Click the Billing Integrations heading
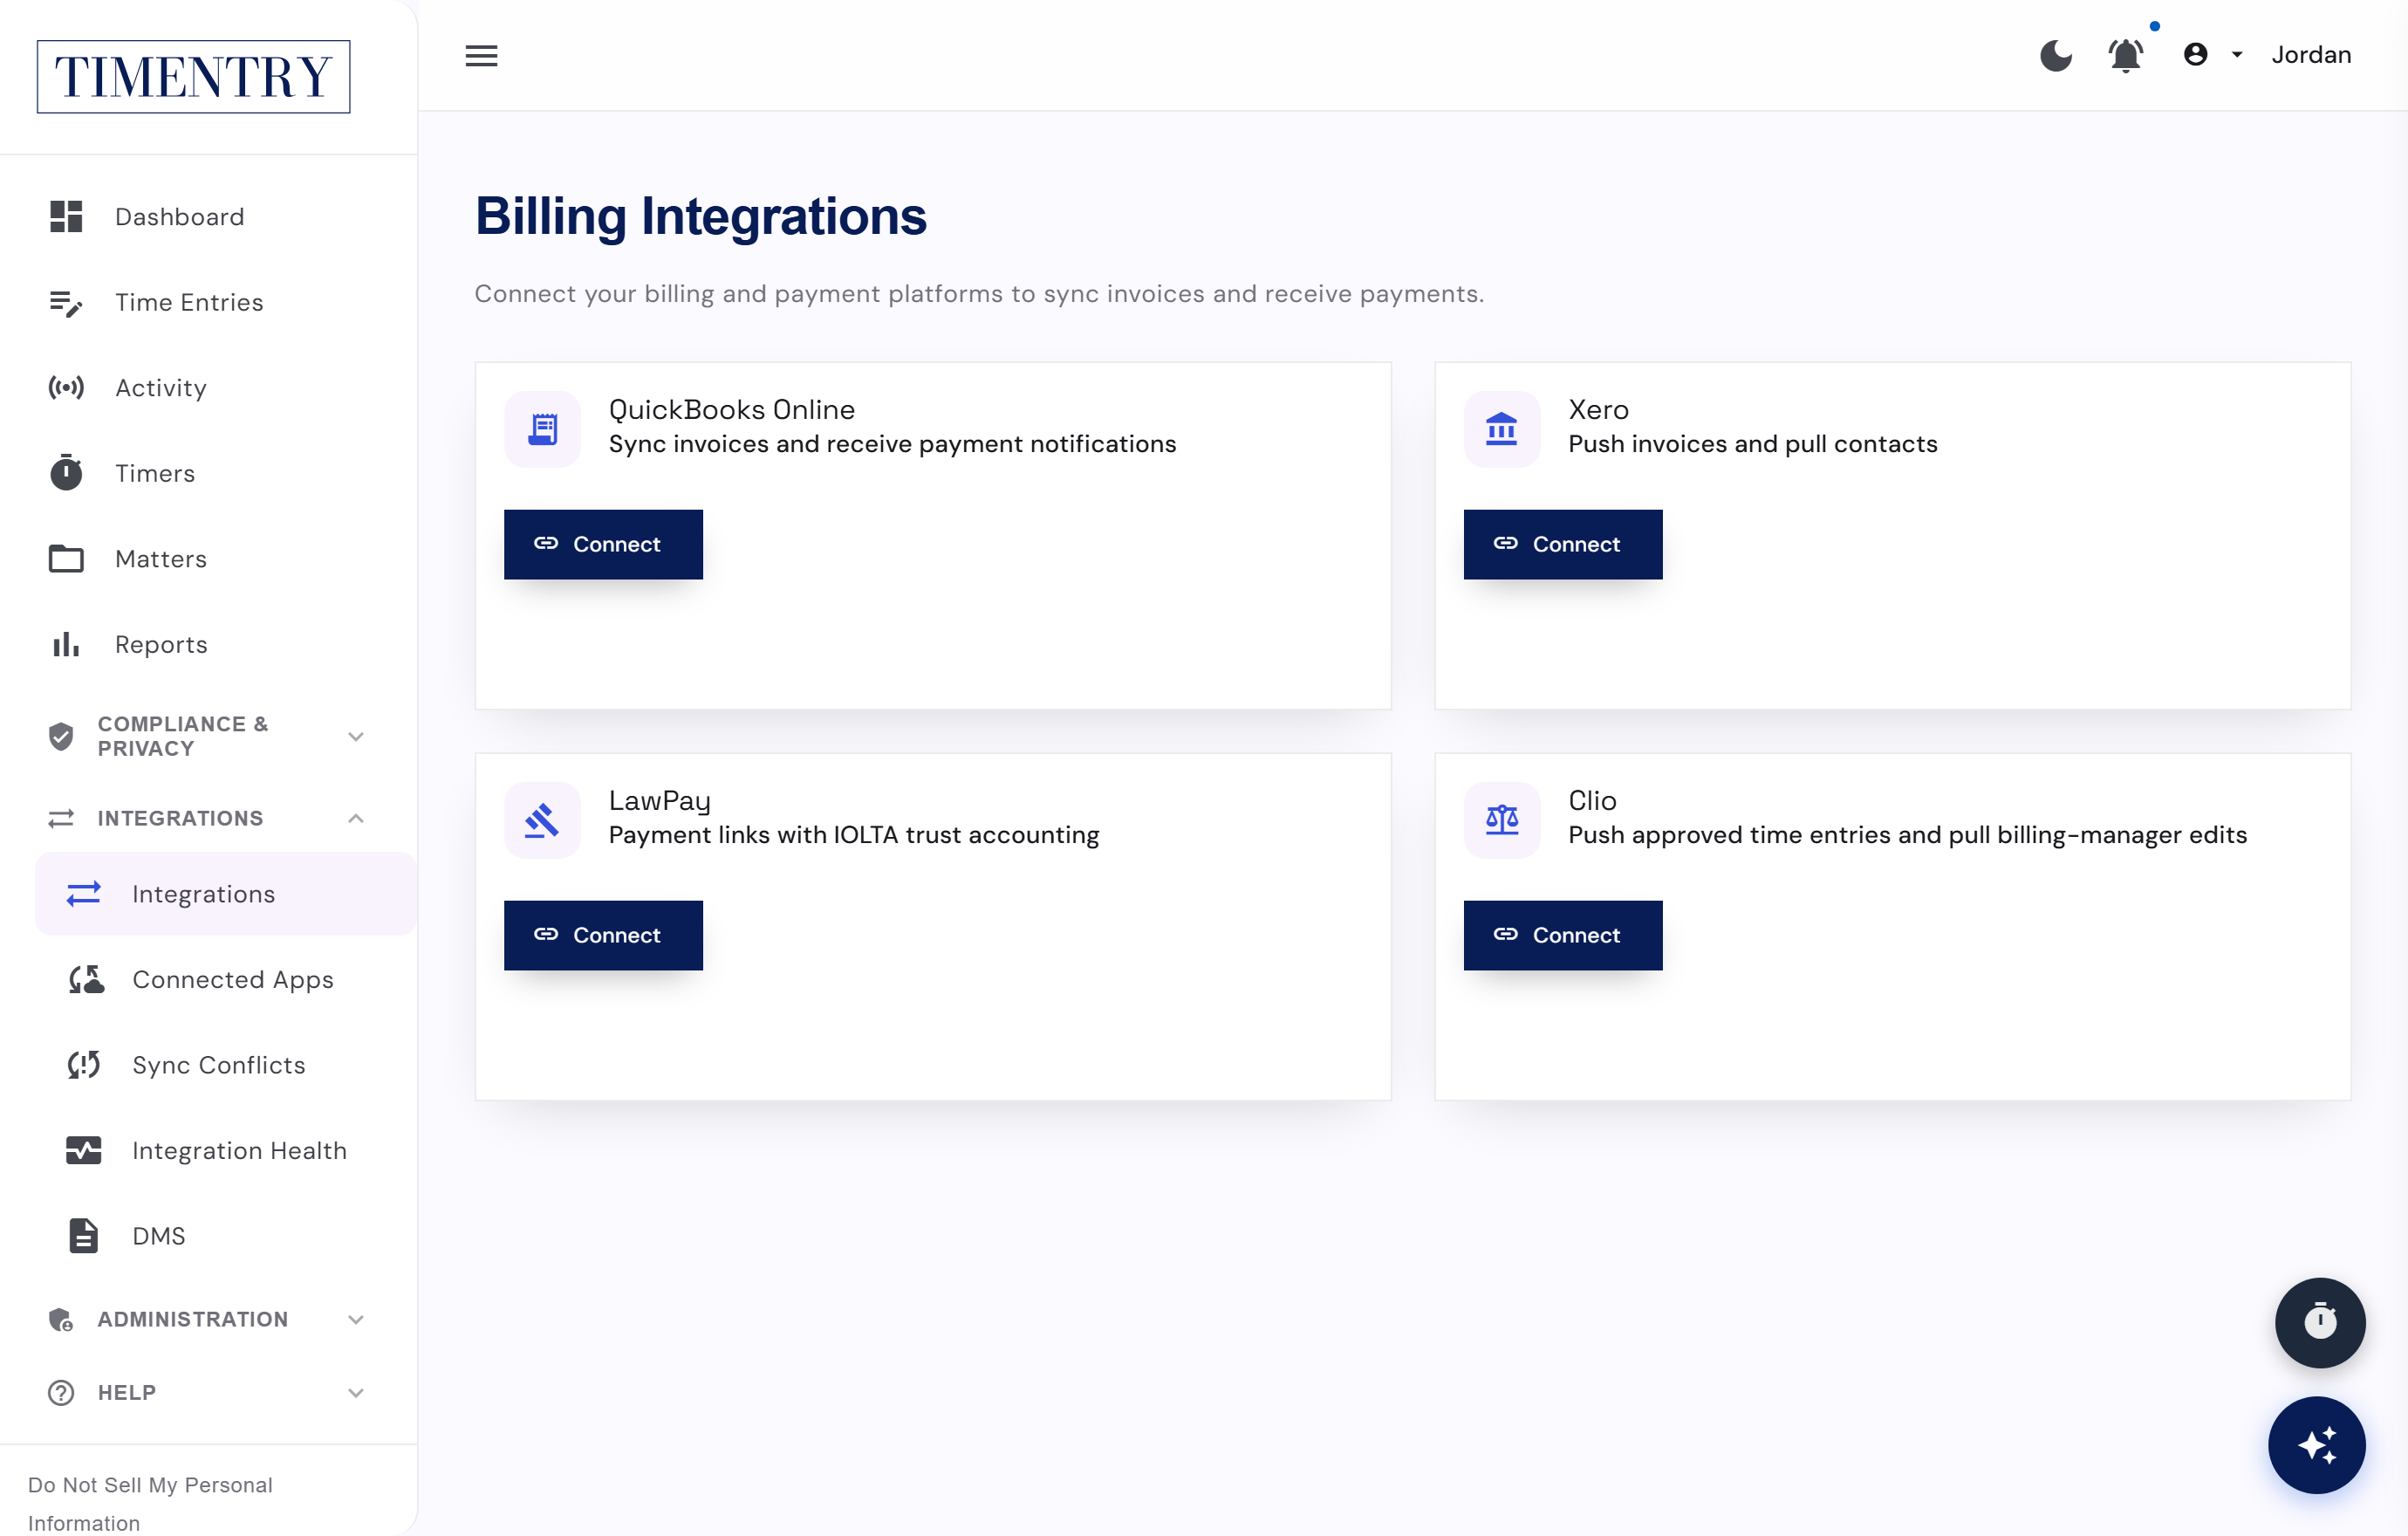2408x1536 pixels. (700, 216)
